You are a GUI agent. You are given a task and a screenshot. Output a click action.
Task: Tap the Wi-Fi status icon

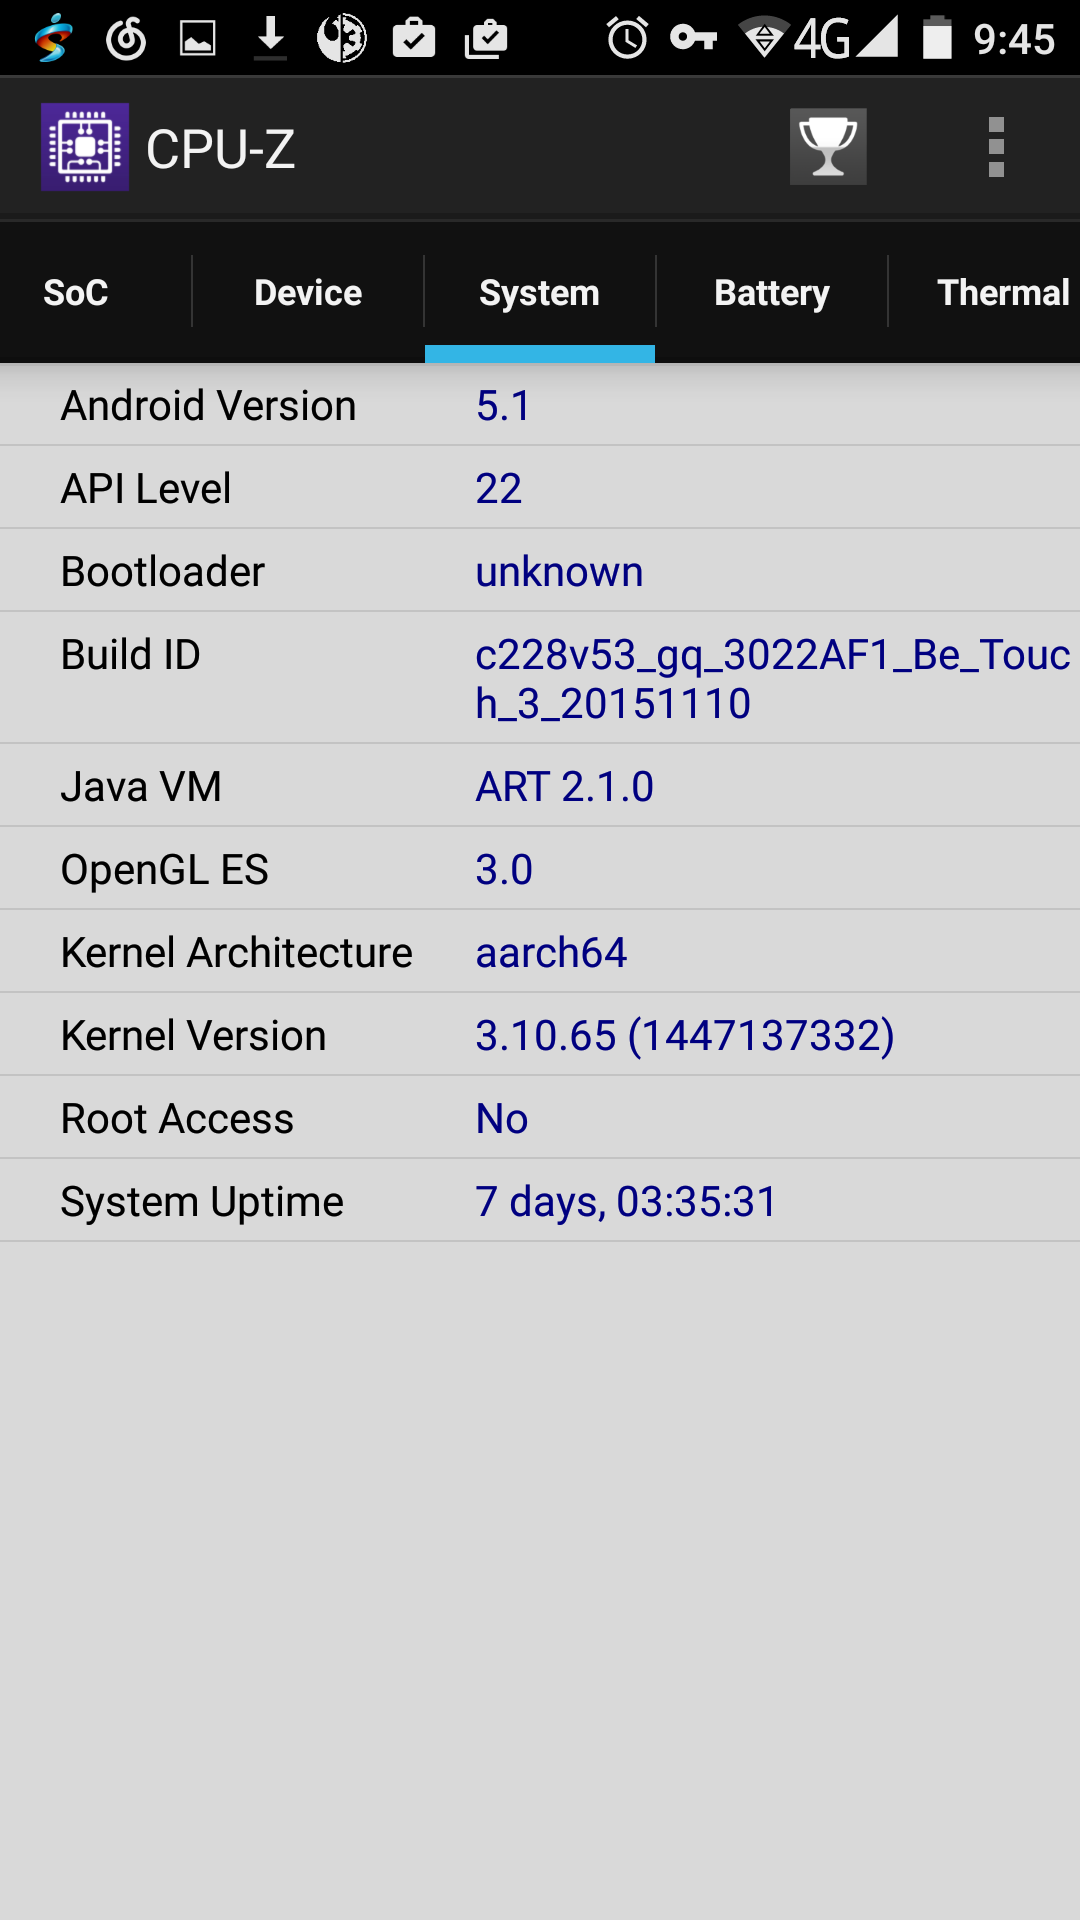[x=764, y=38]
